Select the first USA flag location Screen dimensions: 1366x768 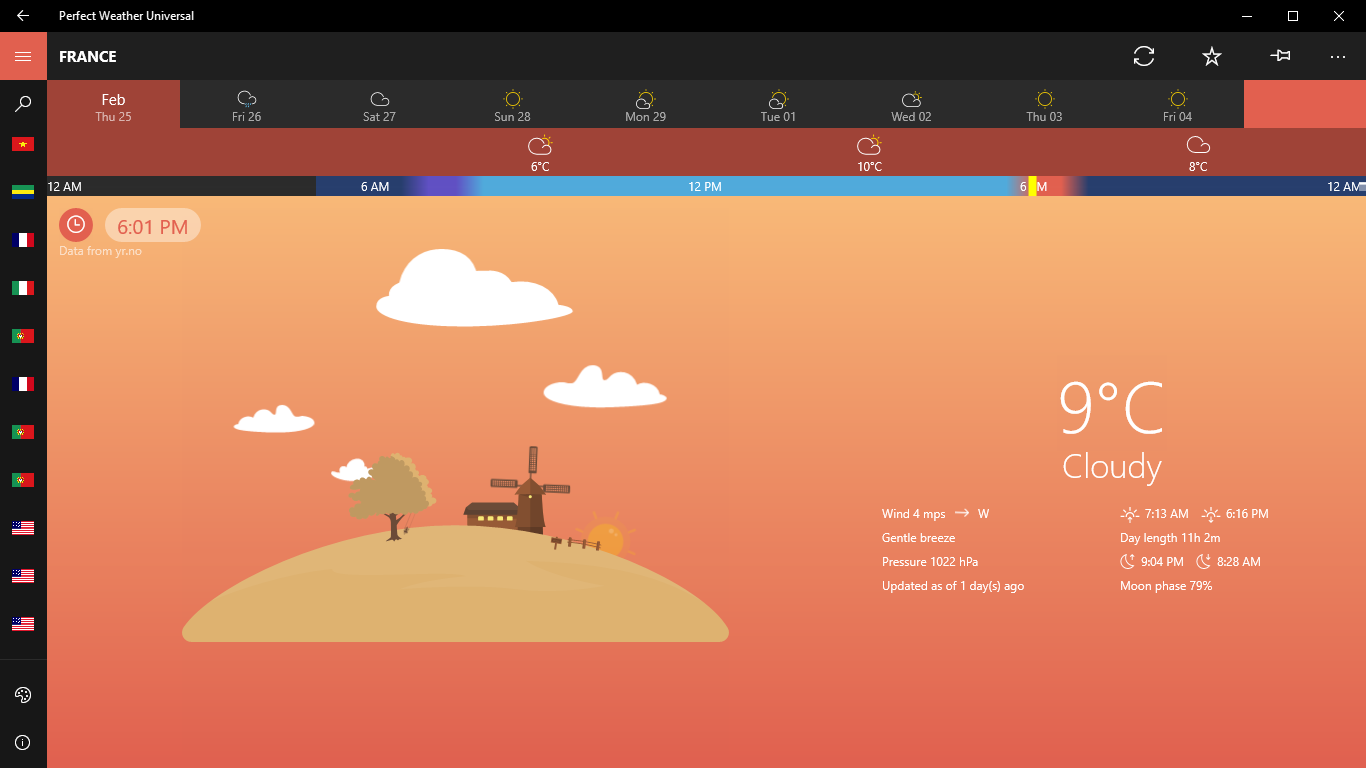click(x=23, y=527)
